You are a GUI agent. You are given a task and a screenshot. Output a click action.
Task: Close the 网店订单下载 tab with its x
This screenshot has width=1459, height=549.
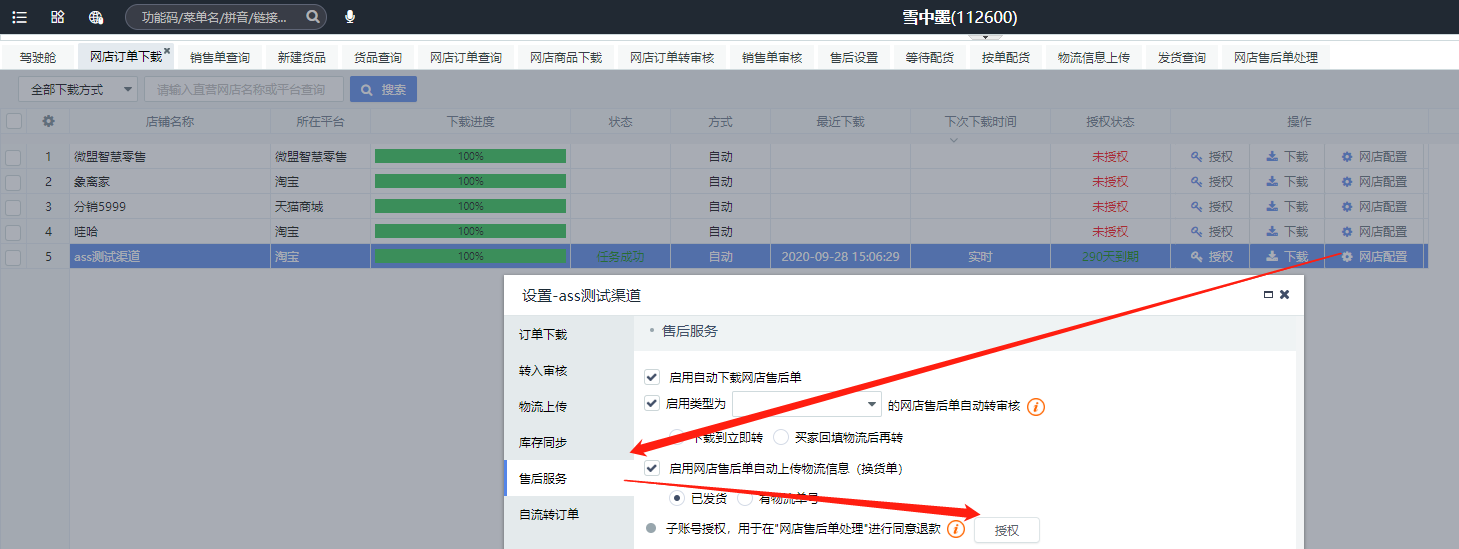pos(167,51)
